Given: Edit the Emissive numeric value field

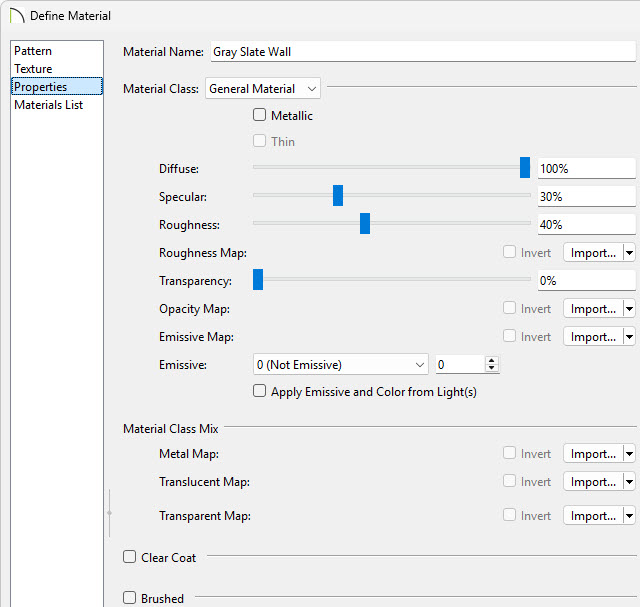Looking at the screenshot, I should 460,365.
